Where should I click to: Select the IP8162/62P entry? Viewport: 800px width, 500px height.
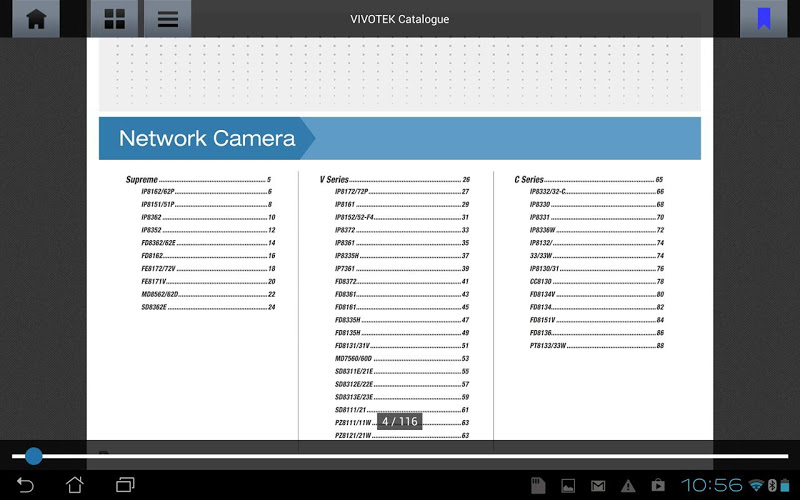click(x=206, y=192)
